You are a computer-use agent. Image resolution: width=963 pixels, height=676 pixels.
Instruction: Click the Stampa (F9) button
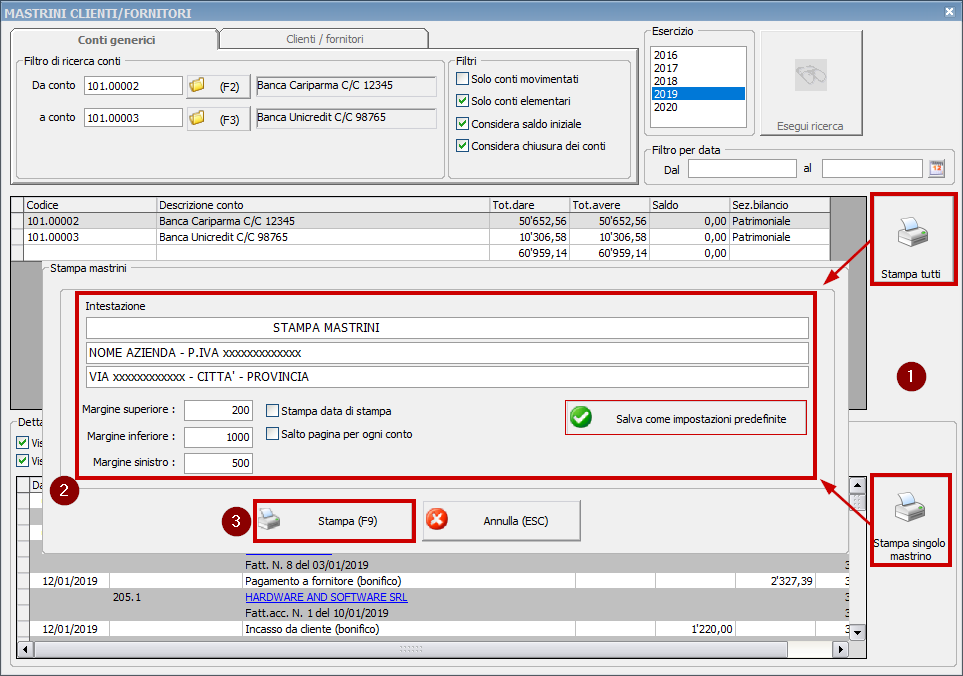point(333,520)
